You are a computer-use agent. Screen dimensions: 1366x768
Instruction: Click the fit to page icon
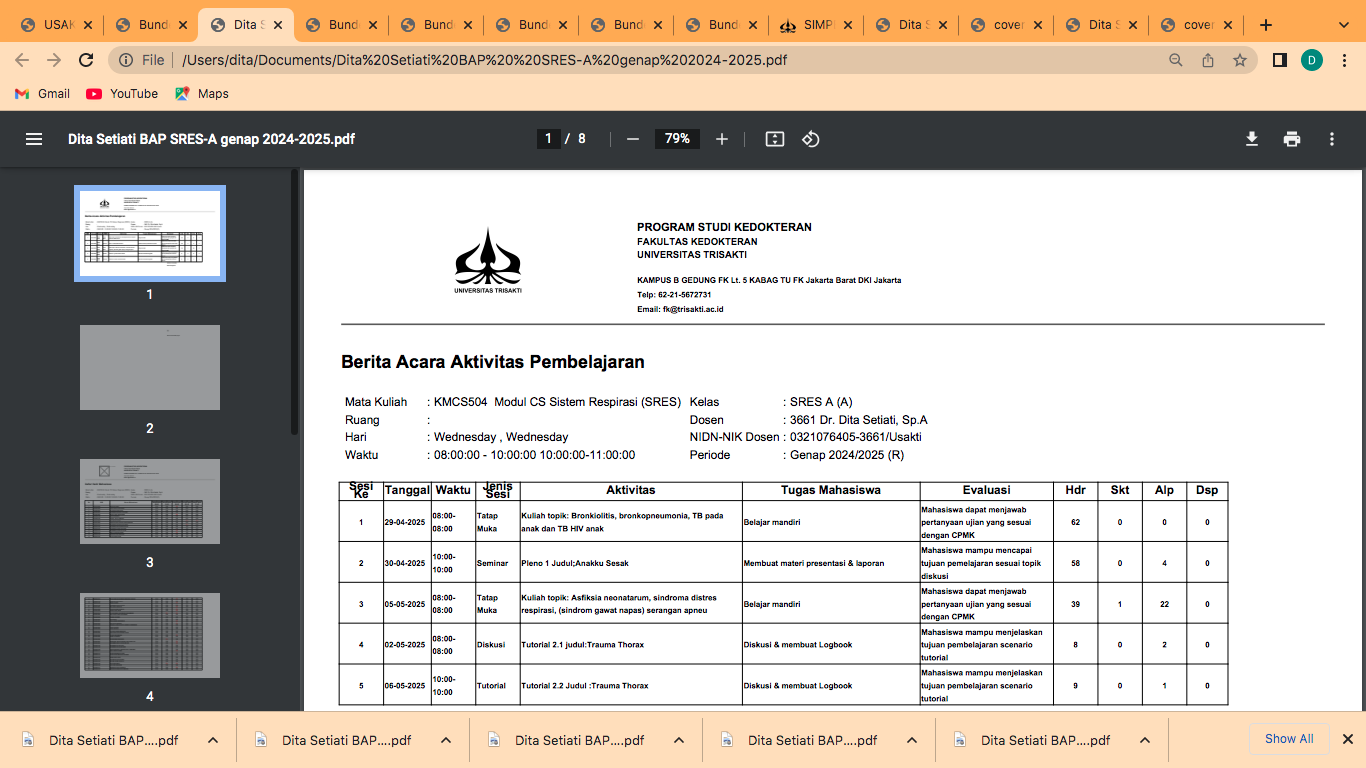pyautogui.click(x=775, y=139)
